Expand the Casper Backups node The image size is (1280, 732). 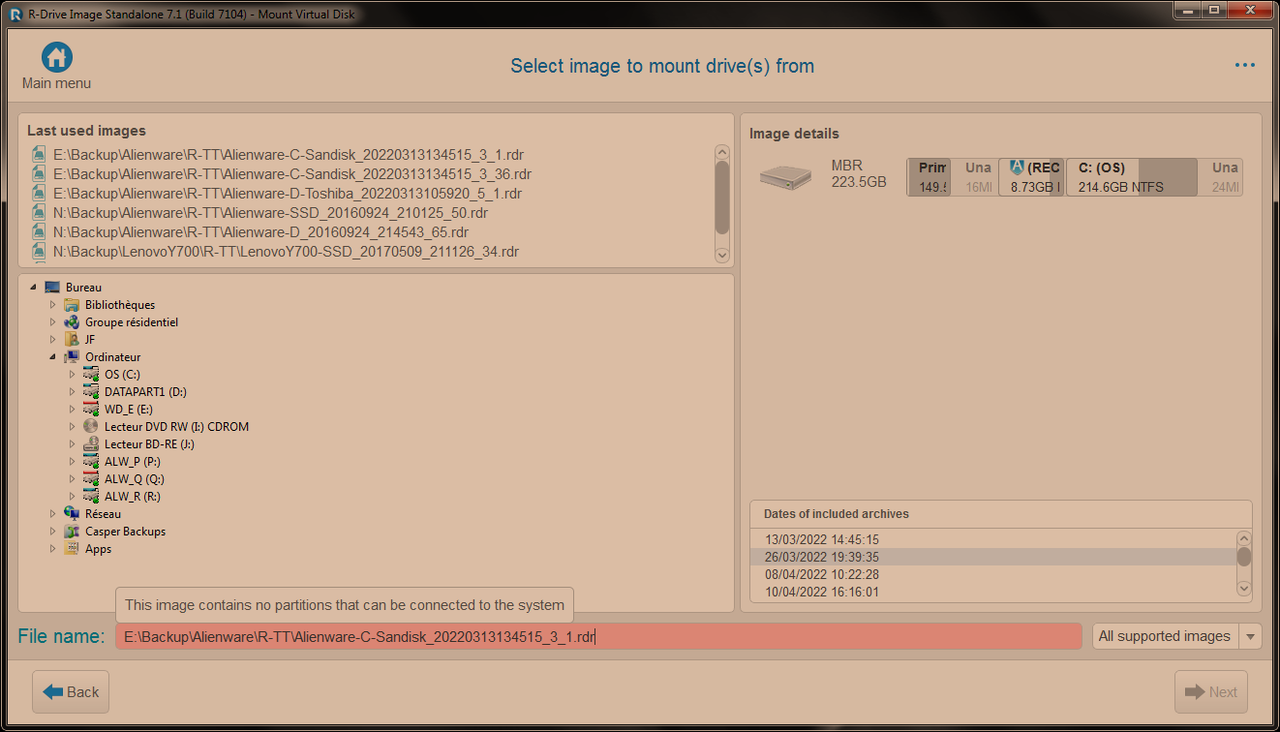[x=54, y=531]
